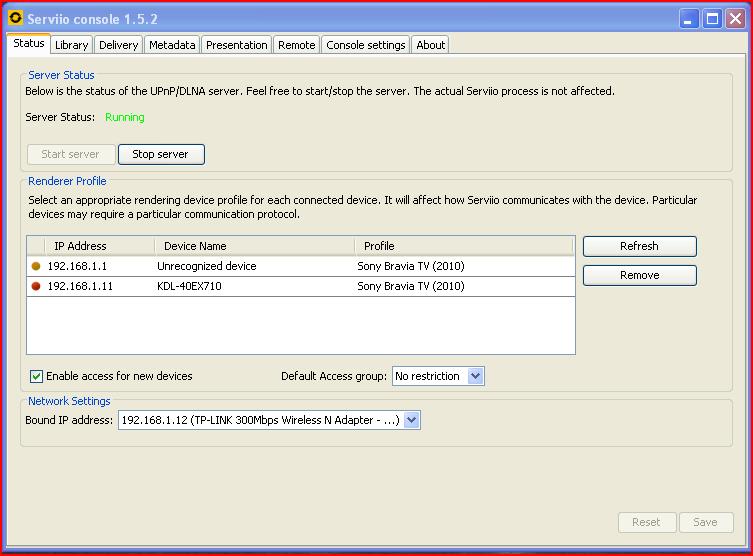The width and height of the screenshot is (753, 556).
Task: Minimize the Serviio console window
Action: pyautogui.click(x=689, y=19)
